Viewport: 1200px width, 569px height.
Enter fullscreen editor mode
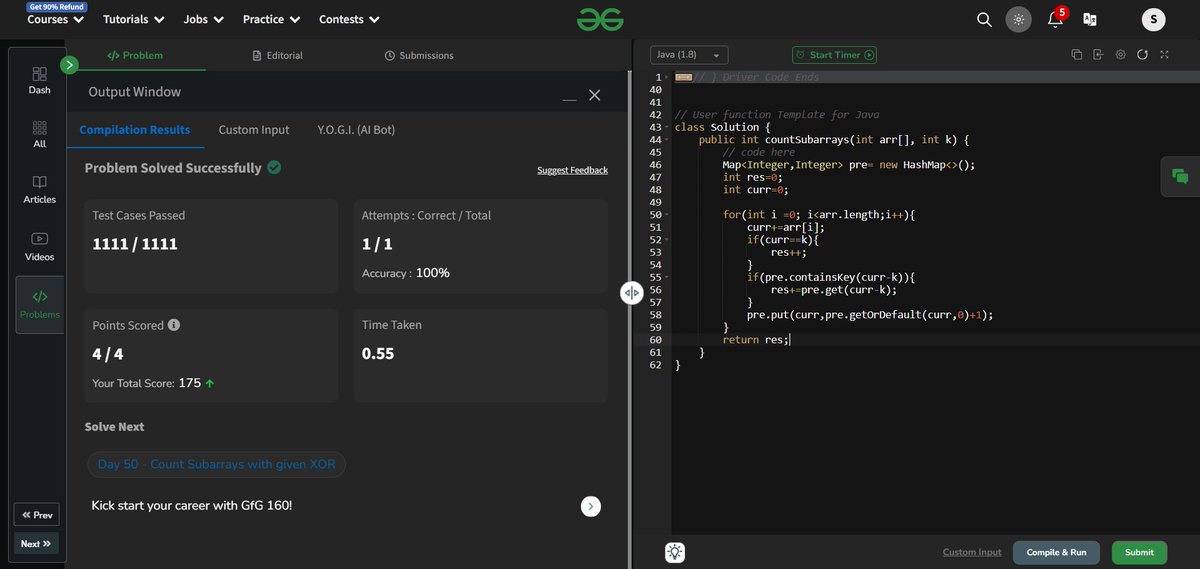point(1163,55)
